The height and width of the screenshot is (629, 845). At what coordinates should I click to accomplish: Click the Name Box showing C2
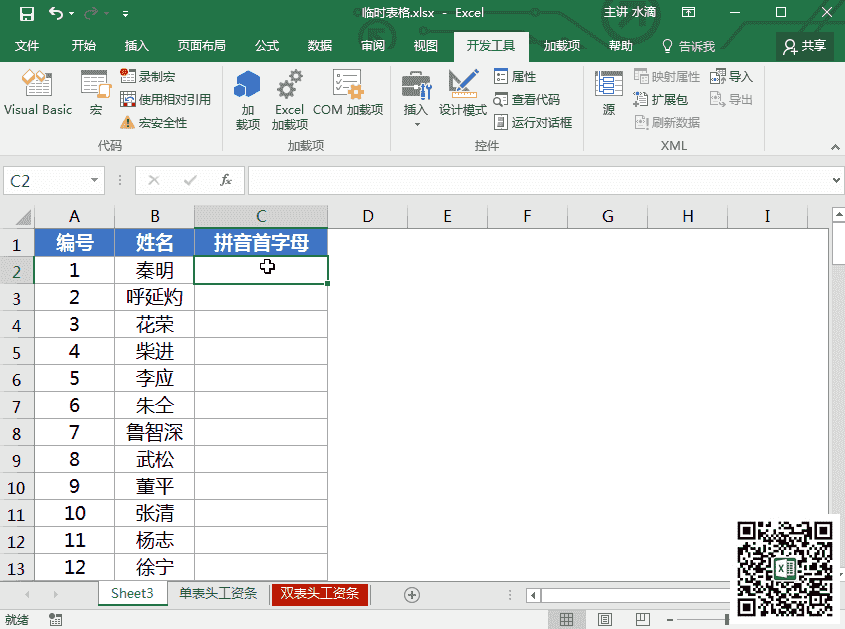46,181
